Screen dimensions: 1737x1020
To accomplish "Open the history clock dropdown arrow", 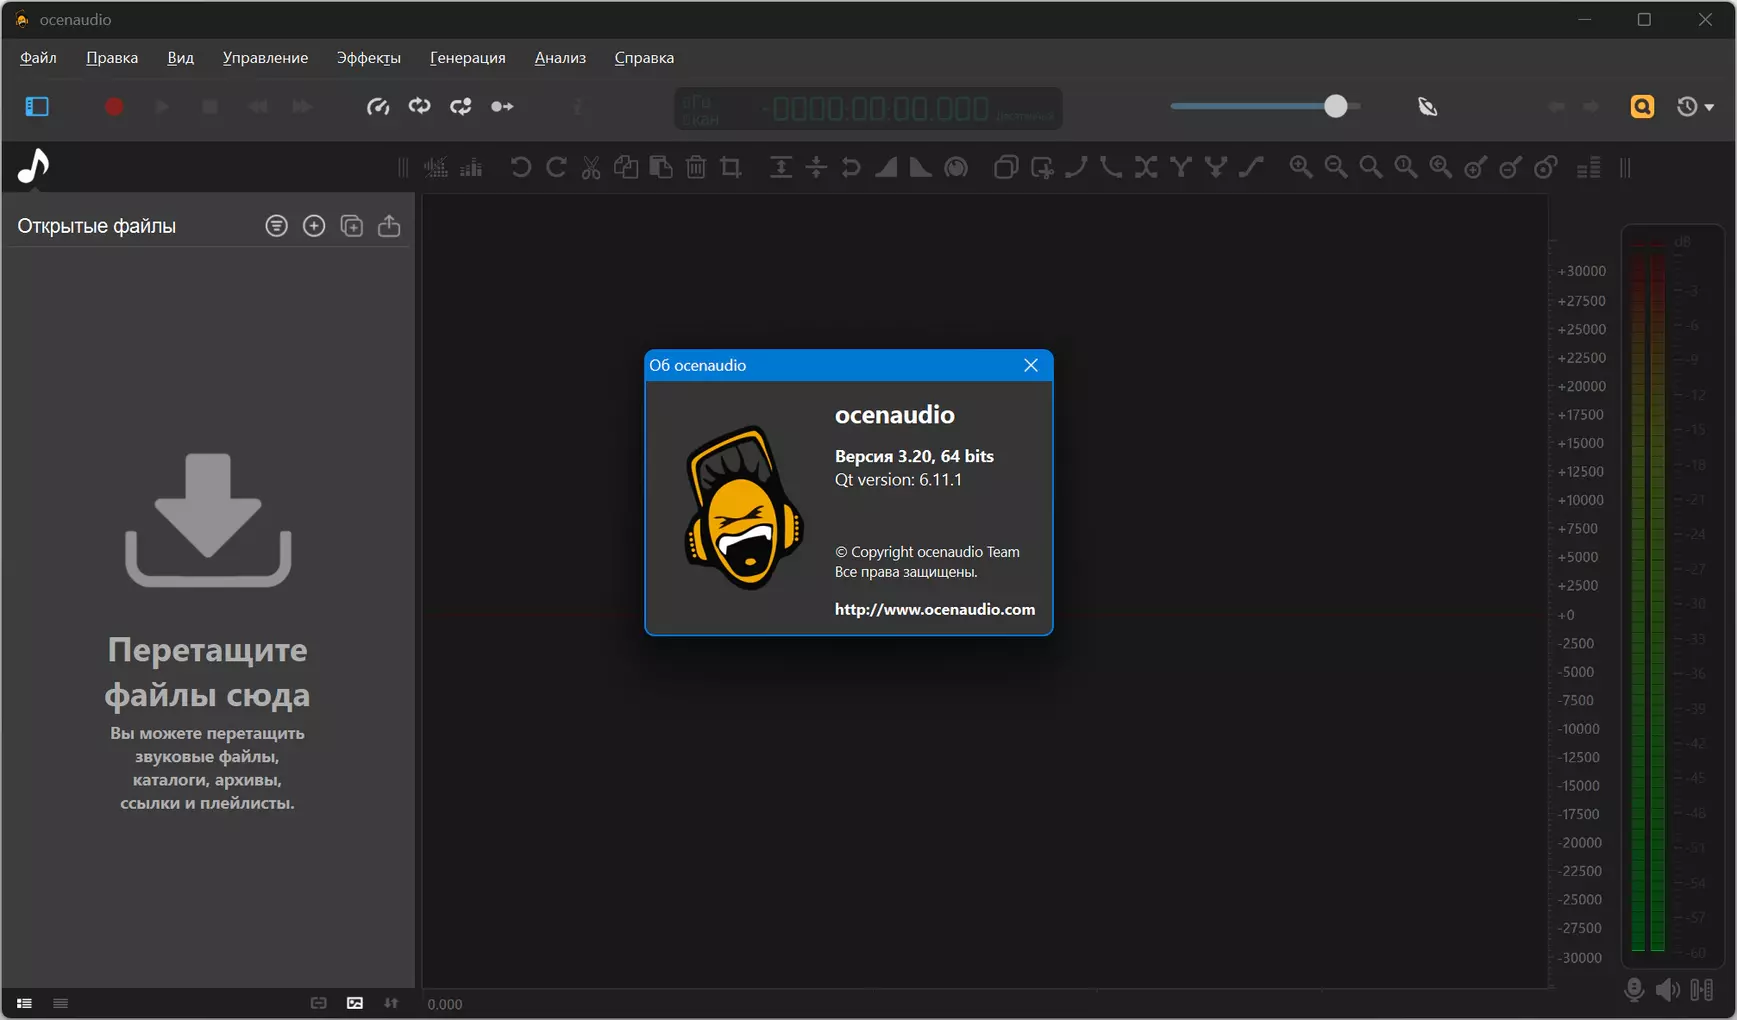I will tap(1709, 107).
